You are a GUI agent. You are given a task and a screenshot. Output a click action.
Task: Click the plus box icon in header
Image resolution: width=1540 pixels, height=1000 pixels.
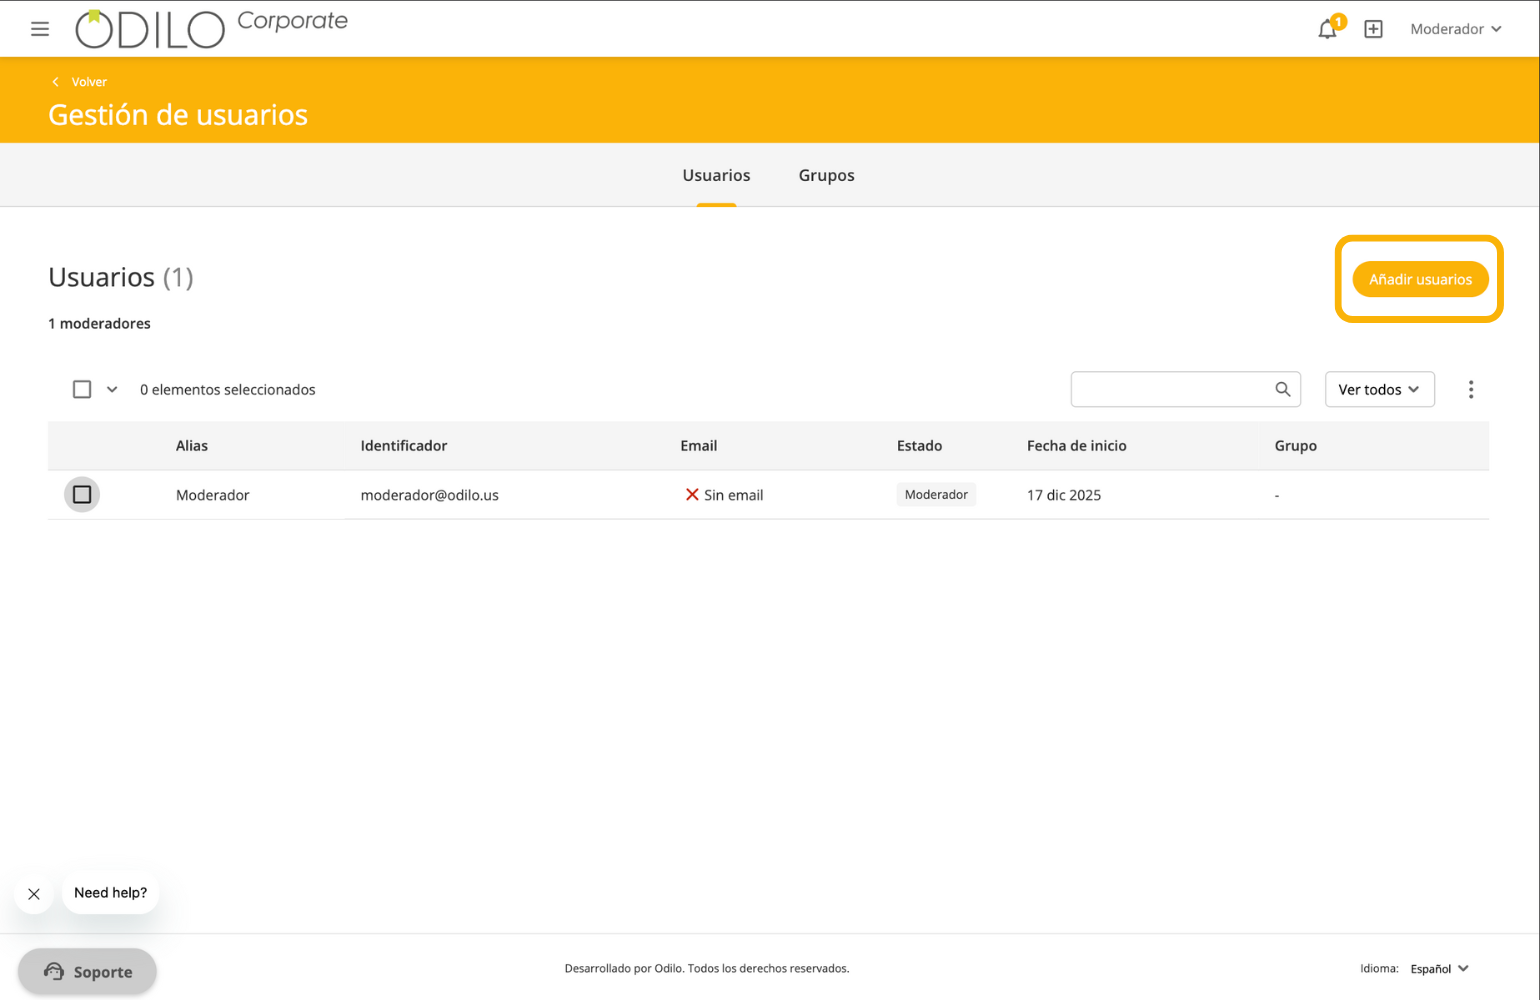1373,29
